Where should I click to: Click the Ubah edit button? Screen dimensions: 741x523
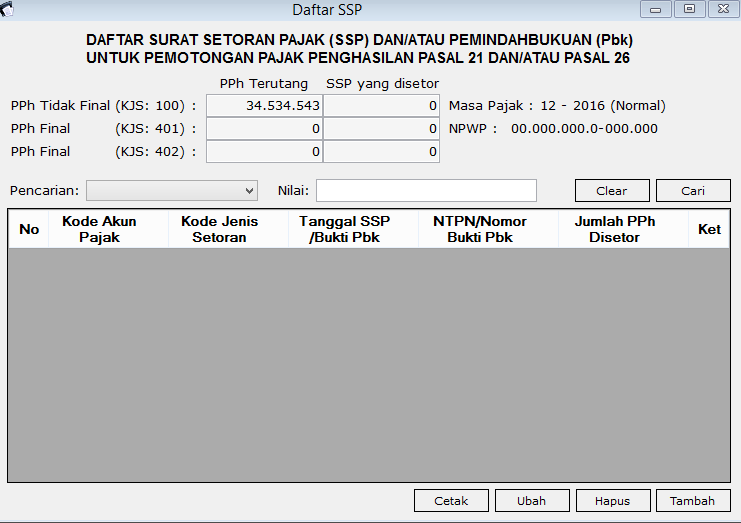[x=532, y=501]
